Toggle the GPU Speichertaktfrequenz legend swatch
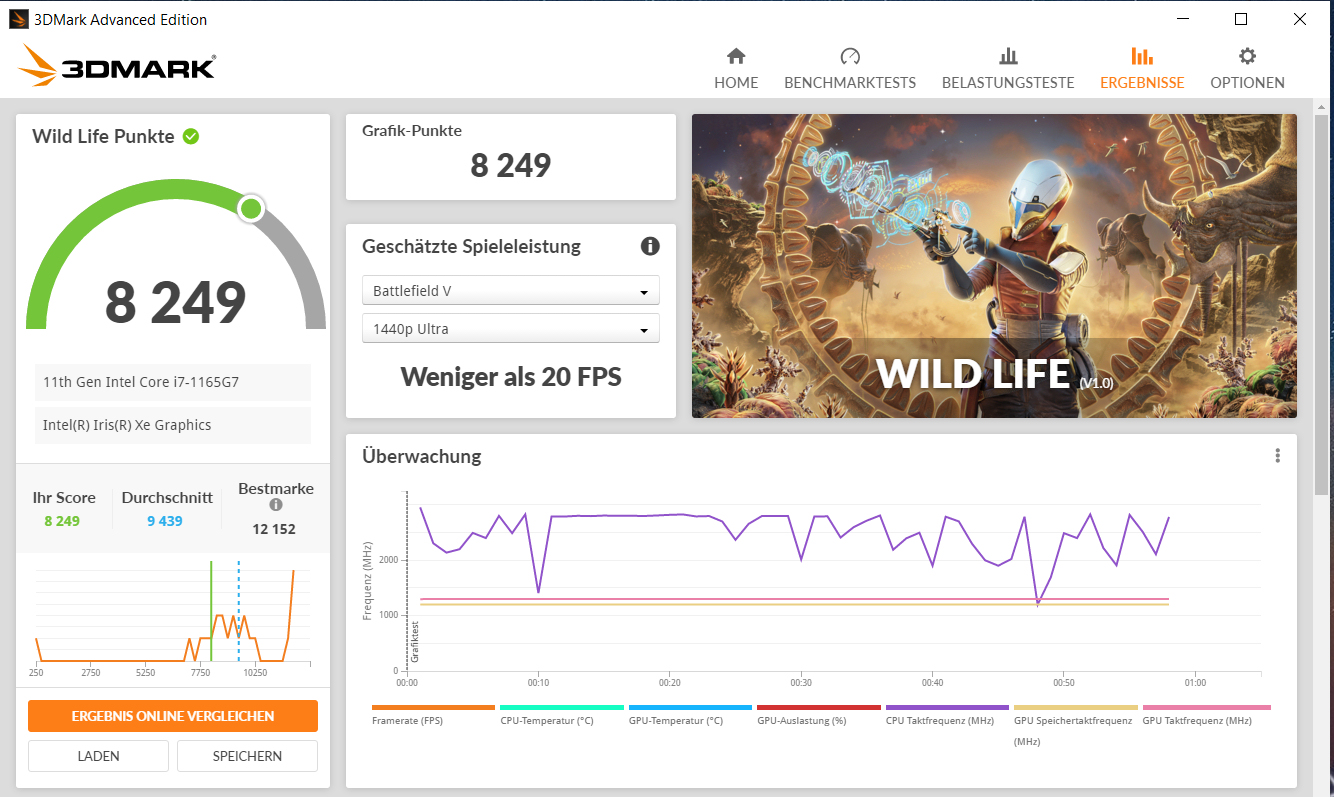Viewport: 1334px width, 797px height. [1076, 707]
